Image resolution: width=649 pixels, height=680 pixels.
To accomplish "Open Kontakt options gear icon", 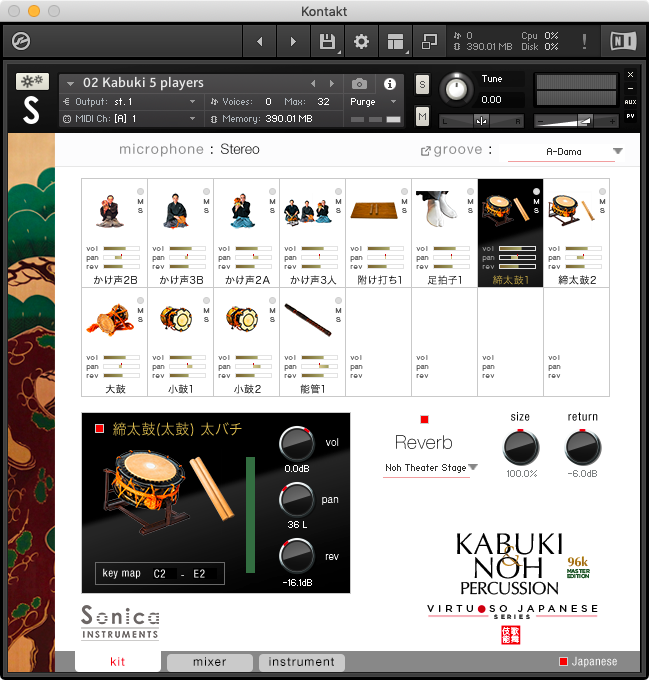I will point(361,42).
